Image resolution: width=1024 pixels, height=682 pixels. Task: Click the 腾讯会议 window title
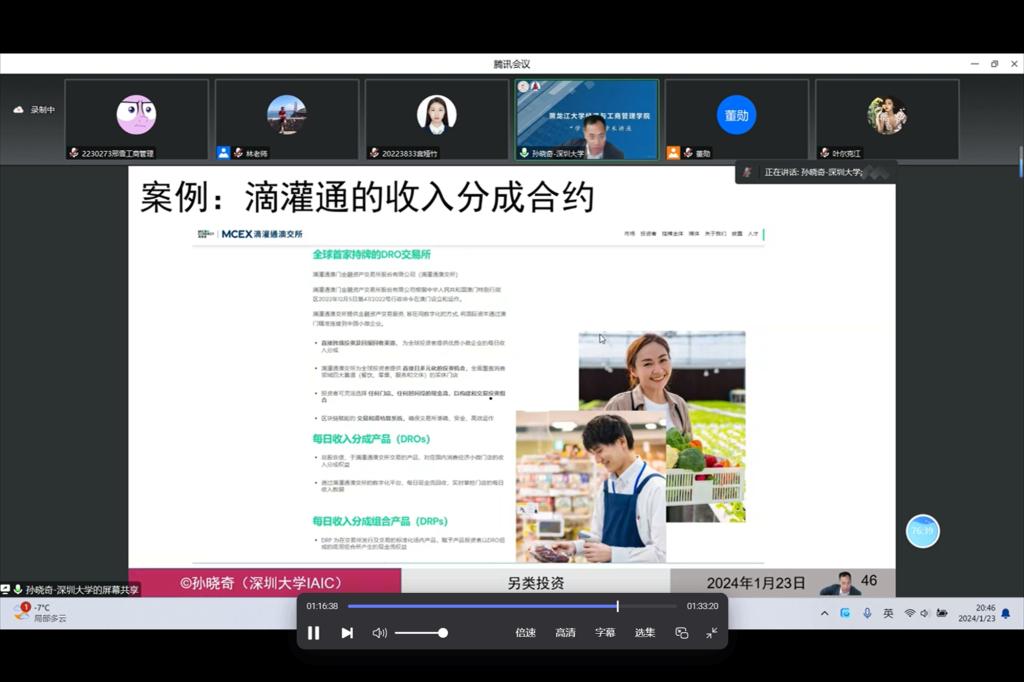(511, 64)
